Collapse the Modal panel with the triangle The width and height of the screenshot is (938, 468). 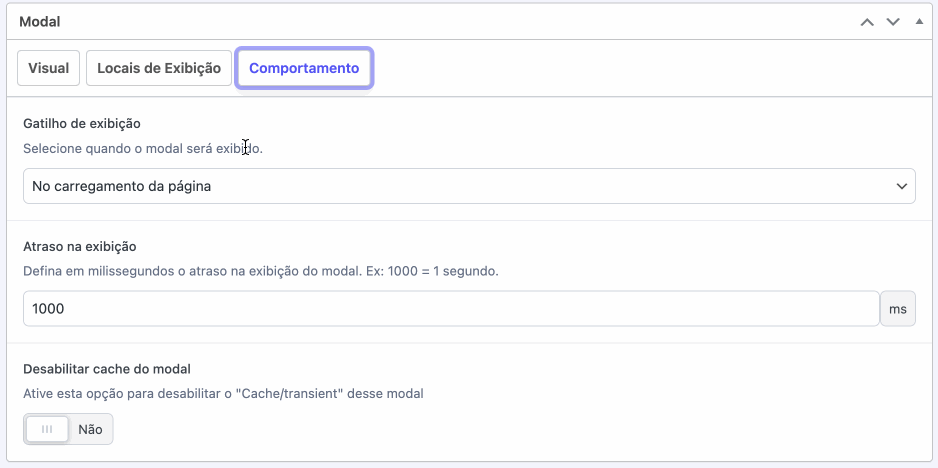pyautogui.click(x=919, y=21)
